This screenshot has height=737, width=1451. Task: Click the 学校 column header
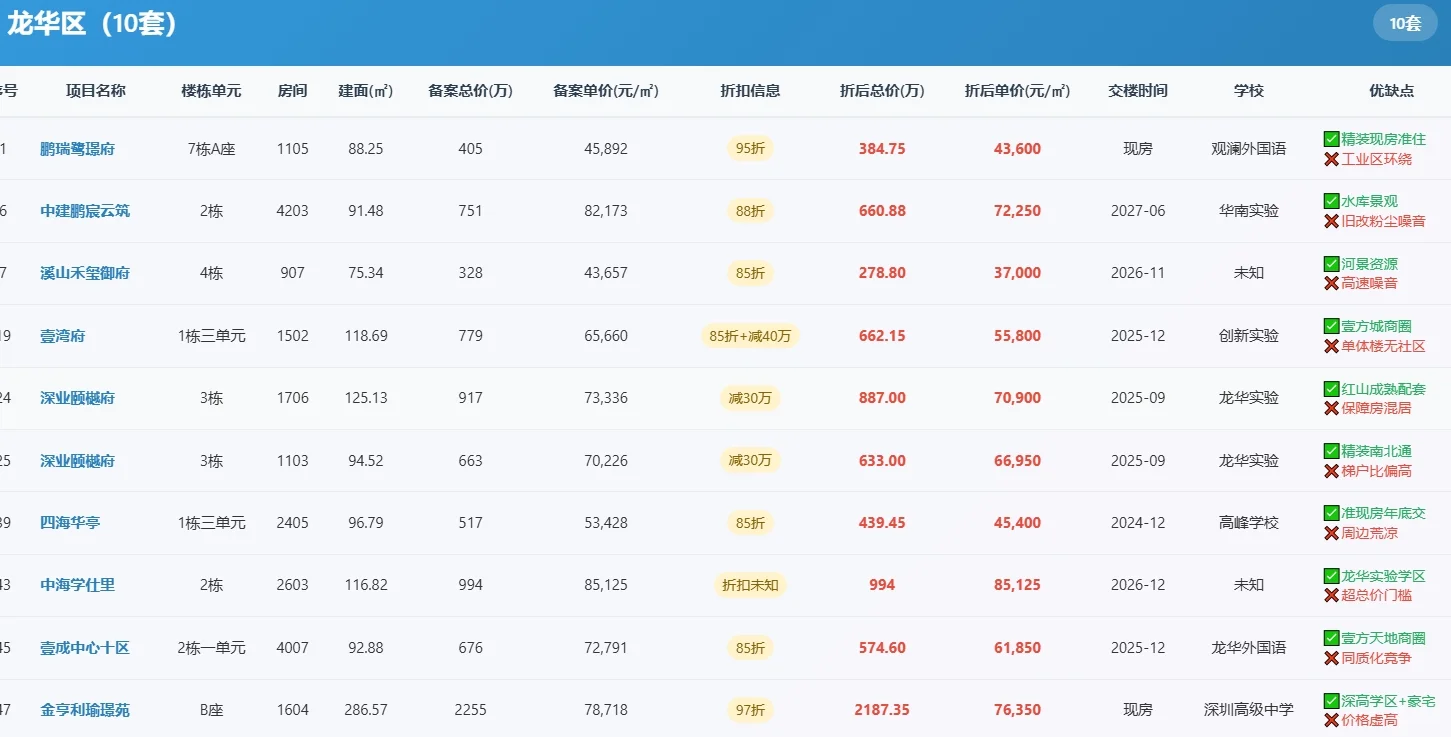click(x=1249, y=91)
